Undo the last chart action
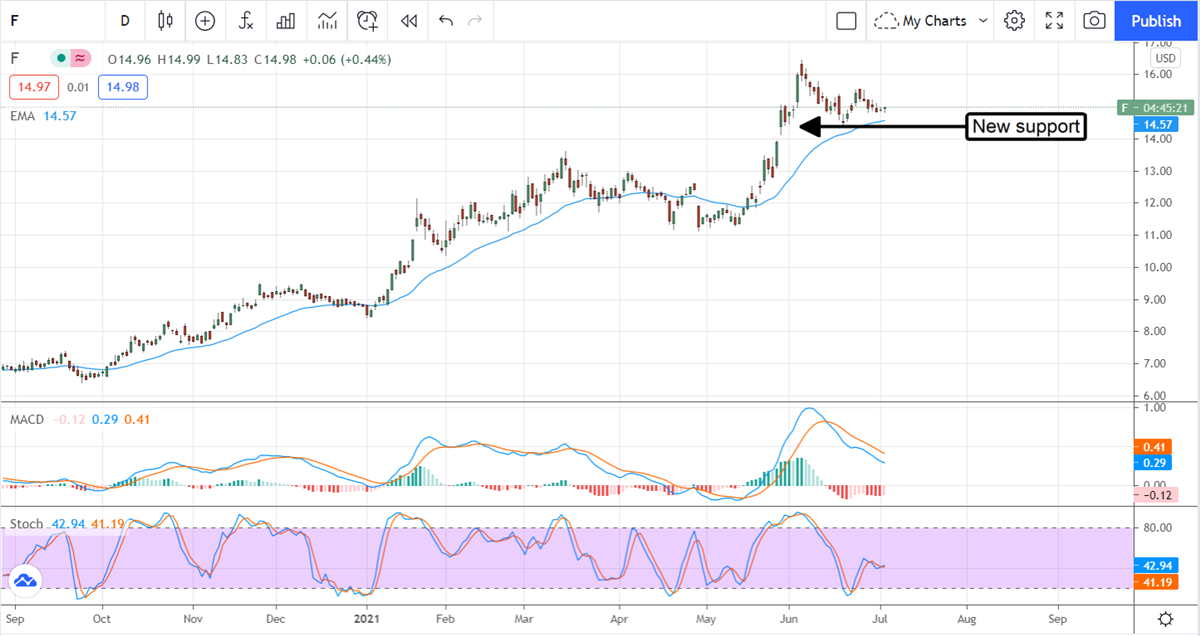 point(445,20)
